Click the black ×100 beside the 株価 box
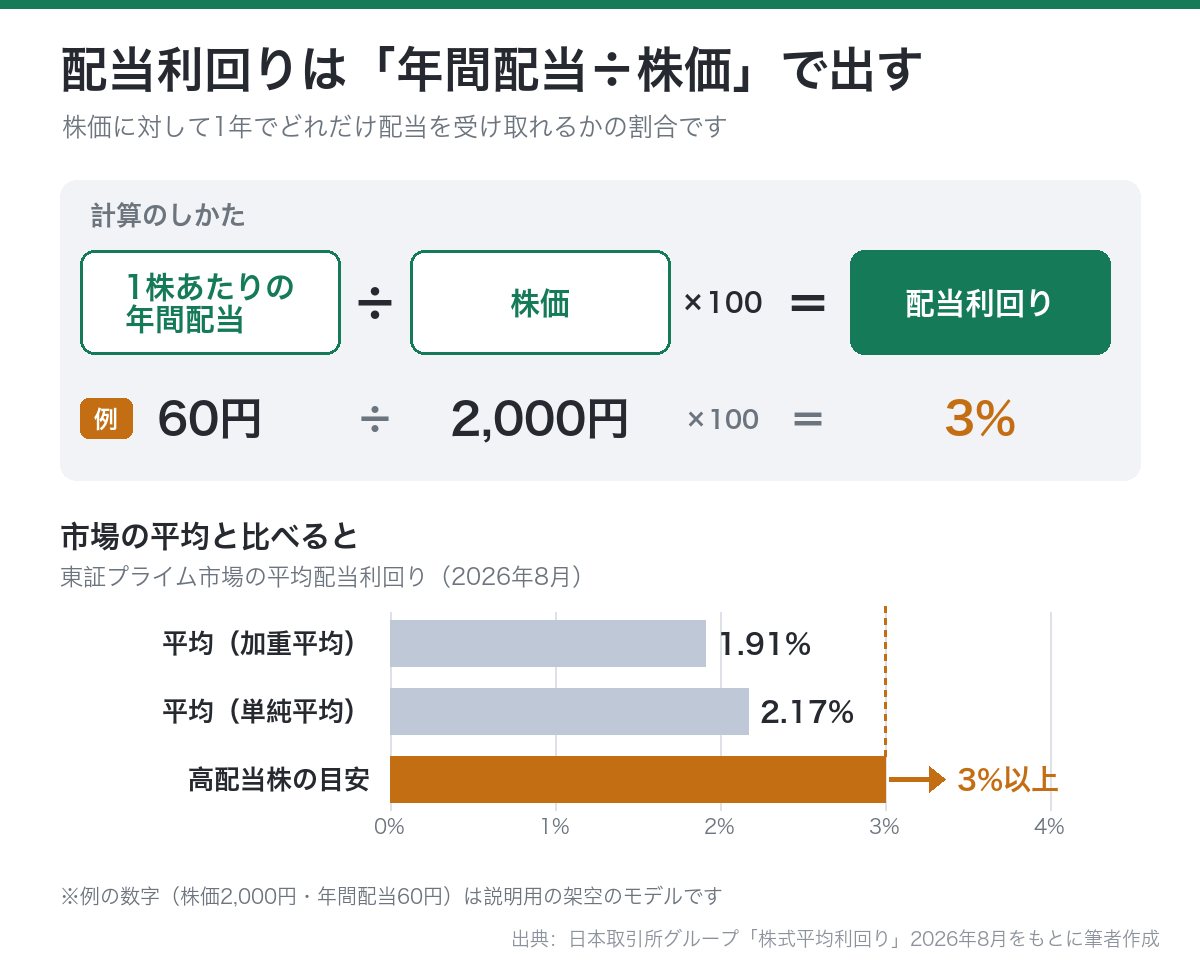 [x=723, y=302]
